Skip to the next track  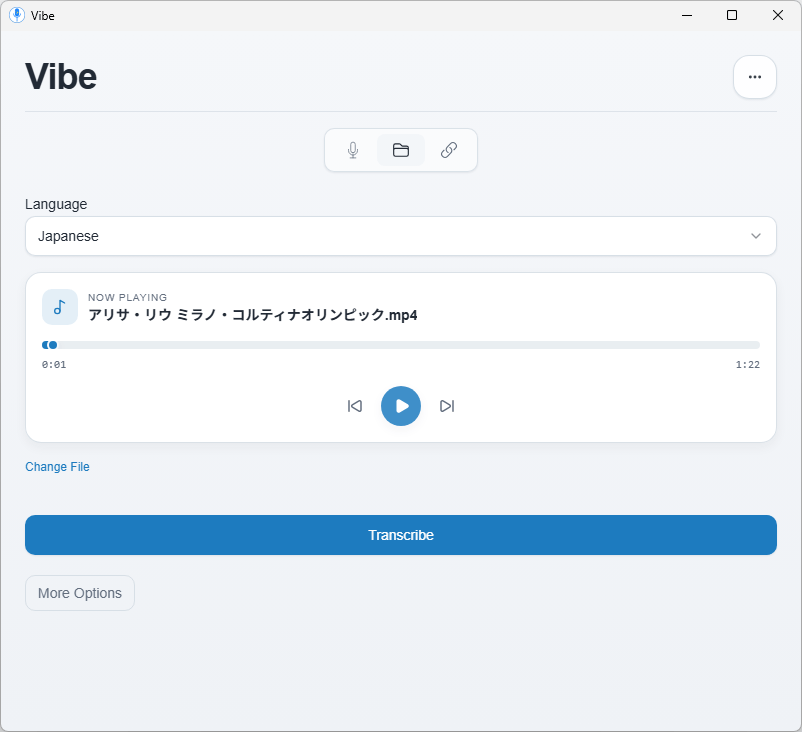[x=447, y=406]
